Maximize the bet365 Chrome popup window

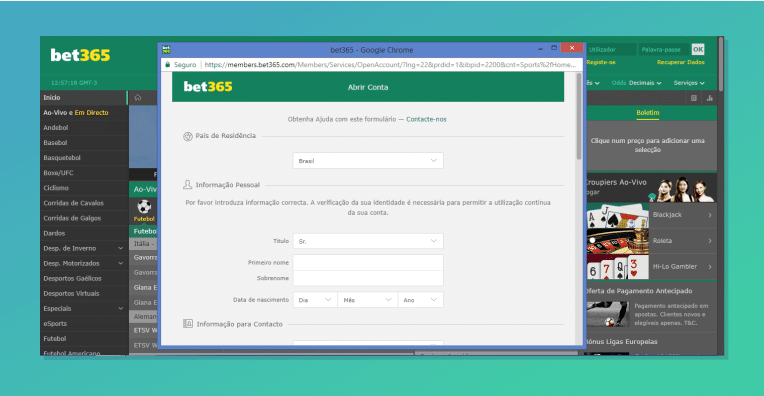click(x=554, y=48)
